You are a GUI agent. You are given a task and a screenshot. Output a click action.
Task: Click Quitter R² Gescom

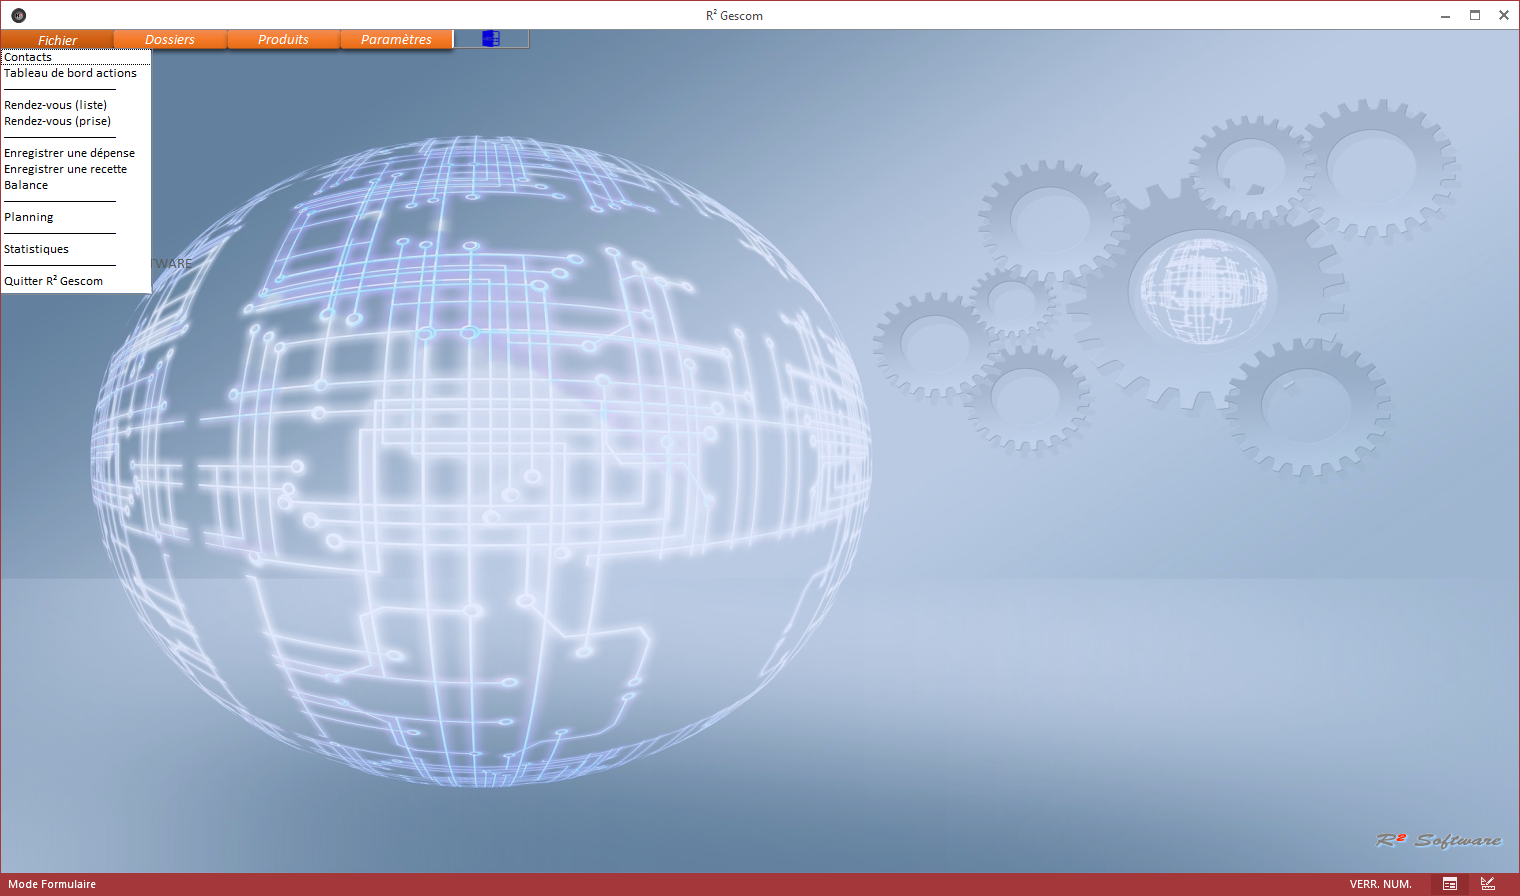(53, 281)
